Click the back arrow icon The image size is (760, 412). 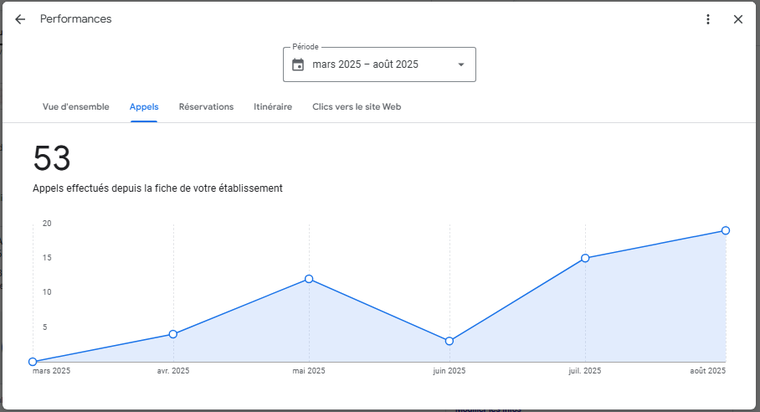20,19
